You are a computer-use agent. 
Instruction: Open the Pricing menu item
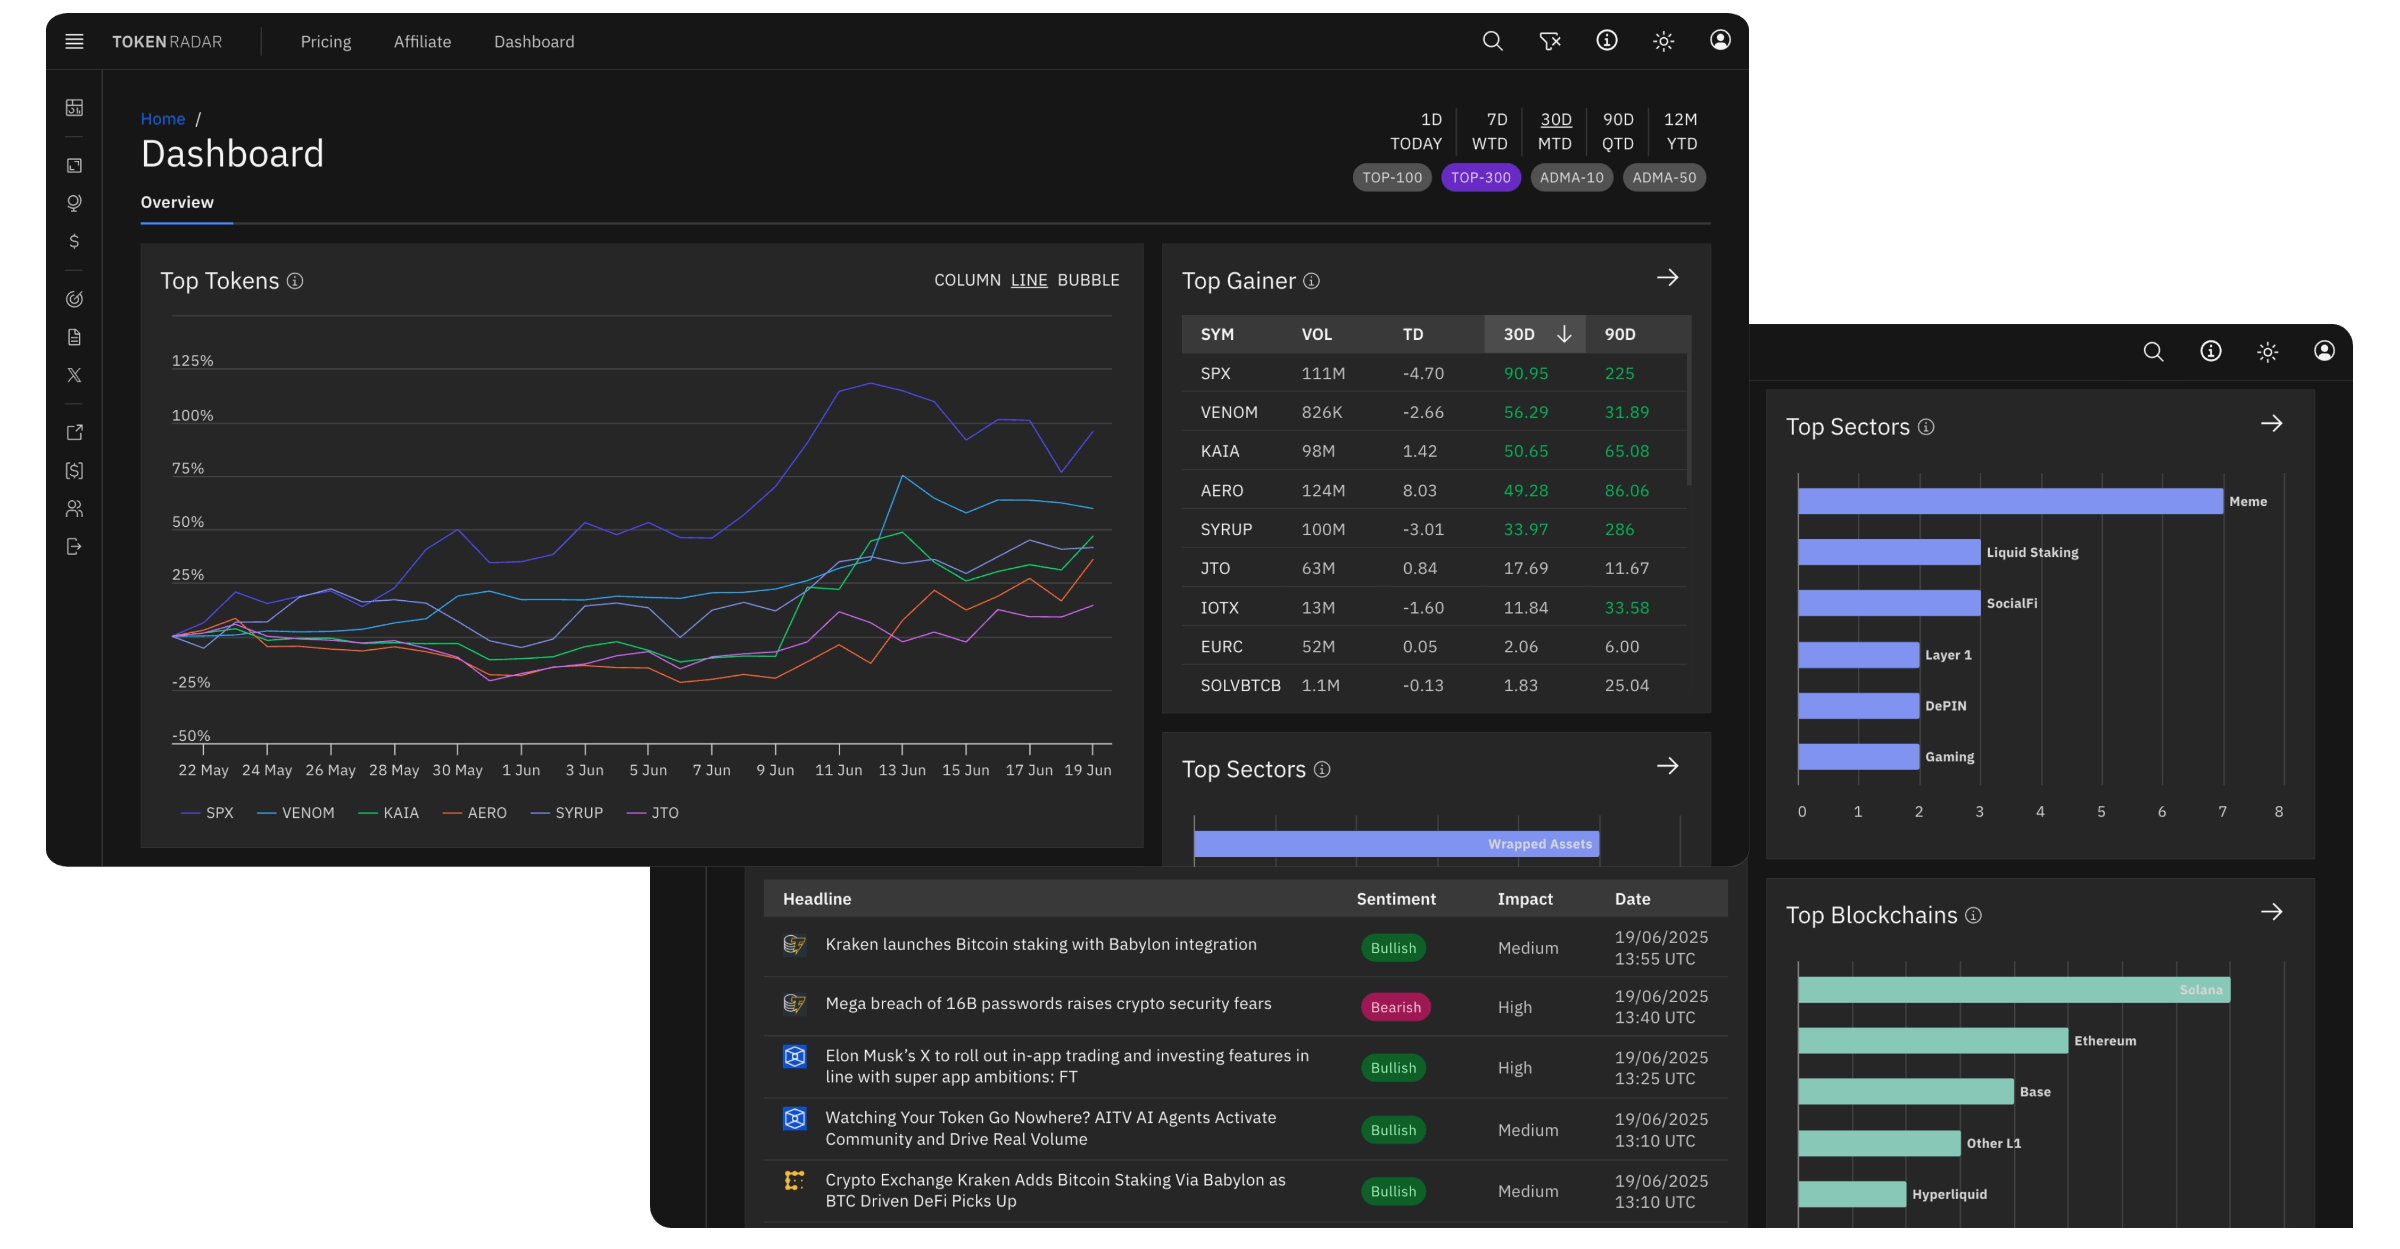[x=325, y=41]
